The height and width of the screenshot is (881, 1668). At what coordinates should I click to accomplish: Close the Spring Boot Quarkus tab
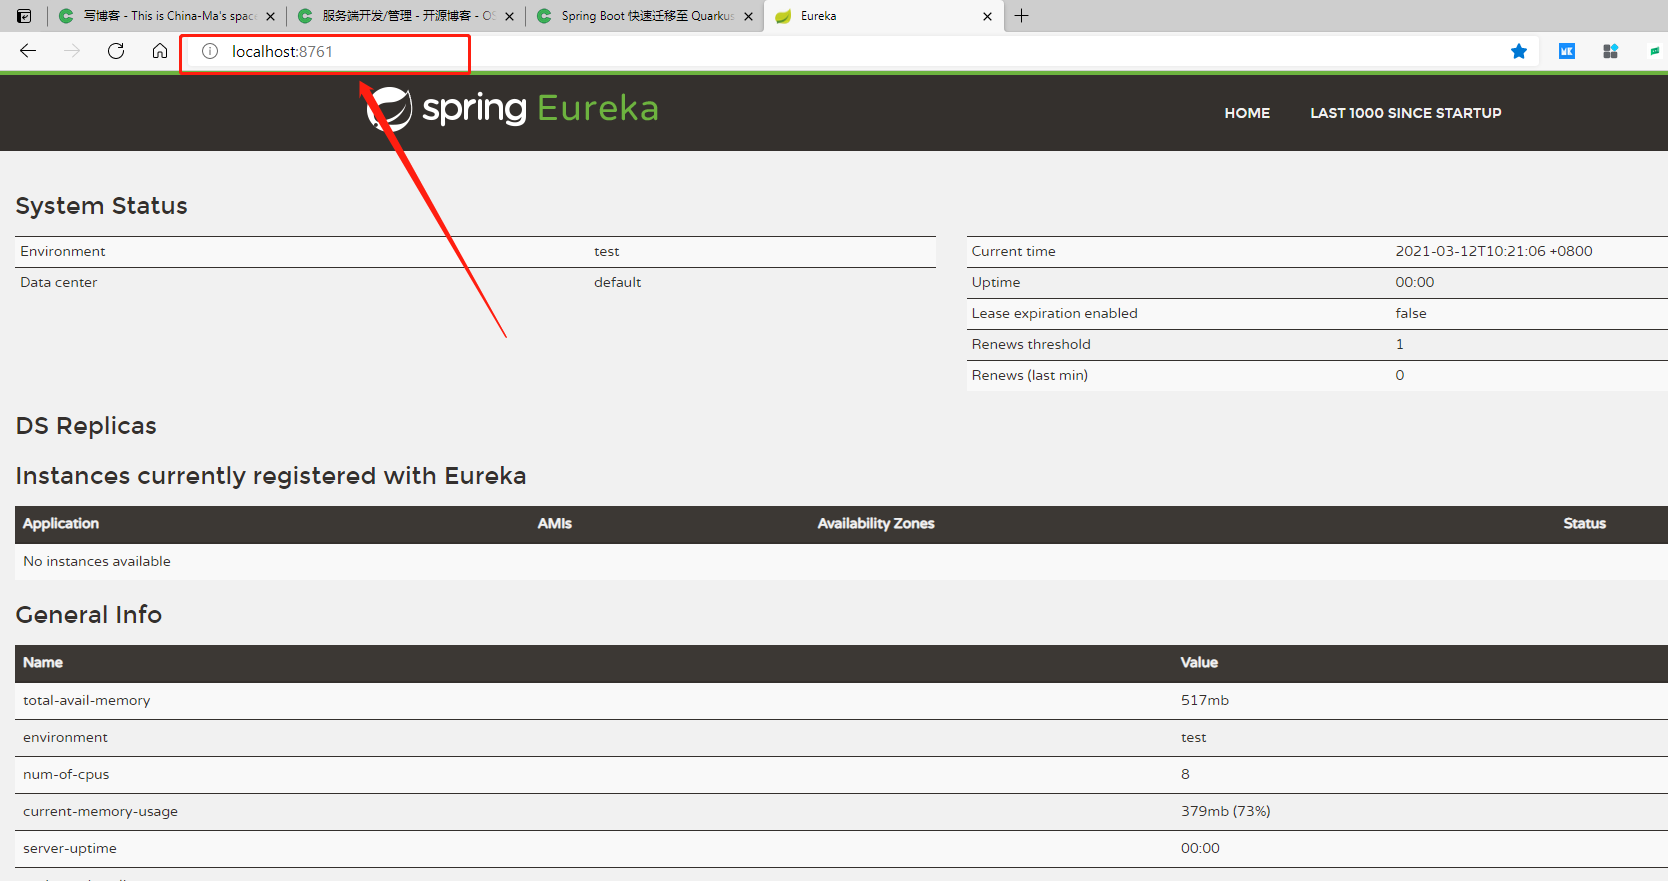tap(748, 16)
